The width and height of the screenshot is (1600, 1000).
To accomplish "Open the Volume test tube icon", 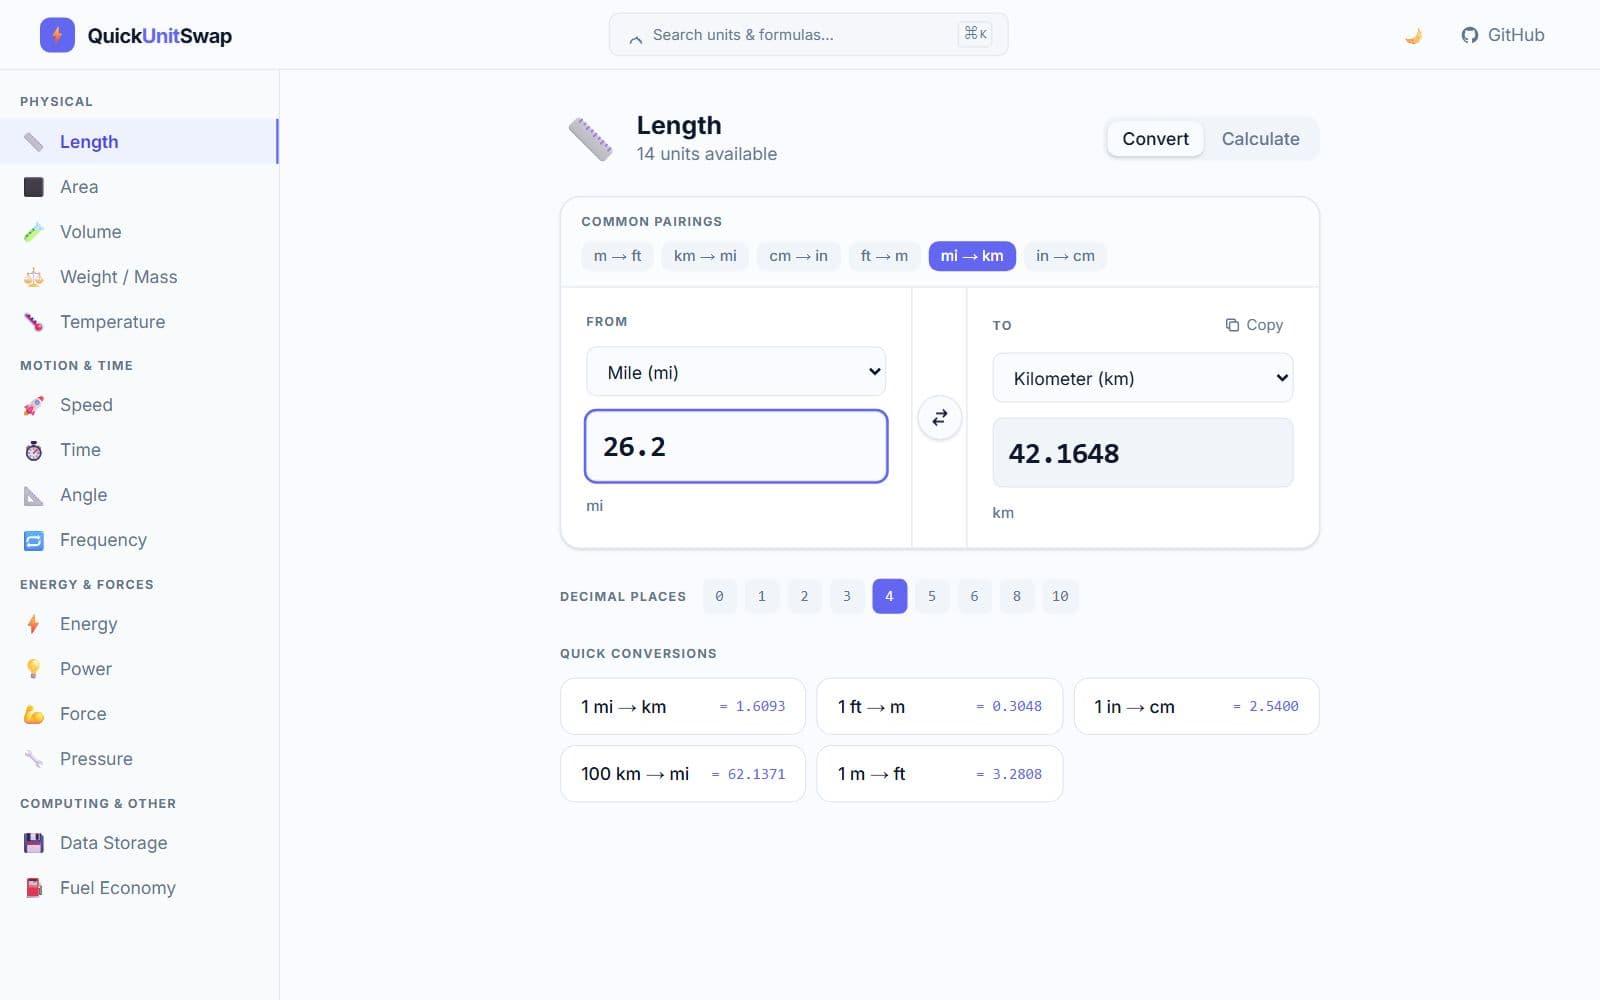I will coord(34,232).
